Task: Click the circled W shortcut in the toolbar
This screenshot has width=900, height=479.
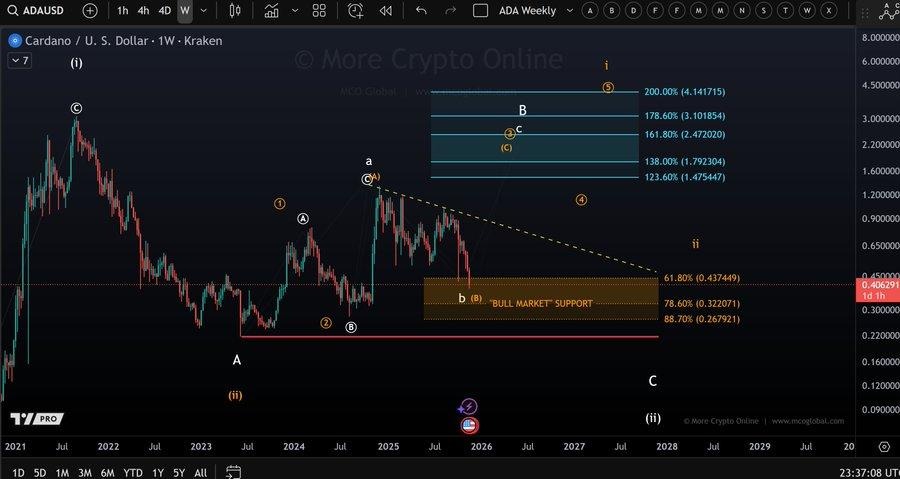Action: (x=807, y=10)
